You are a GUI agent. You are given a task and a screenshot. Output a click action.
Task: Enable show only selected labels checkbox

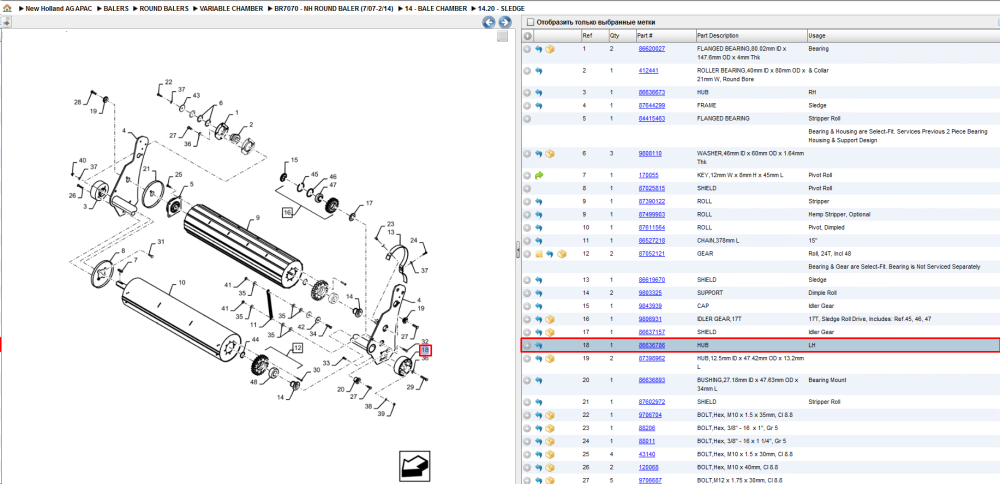tap(531, 22)
